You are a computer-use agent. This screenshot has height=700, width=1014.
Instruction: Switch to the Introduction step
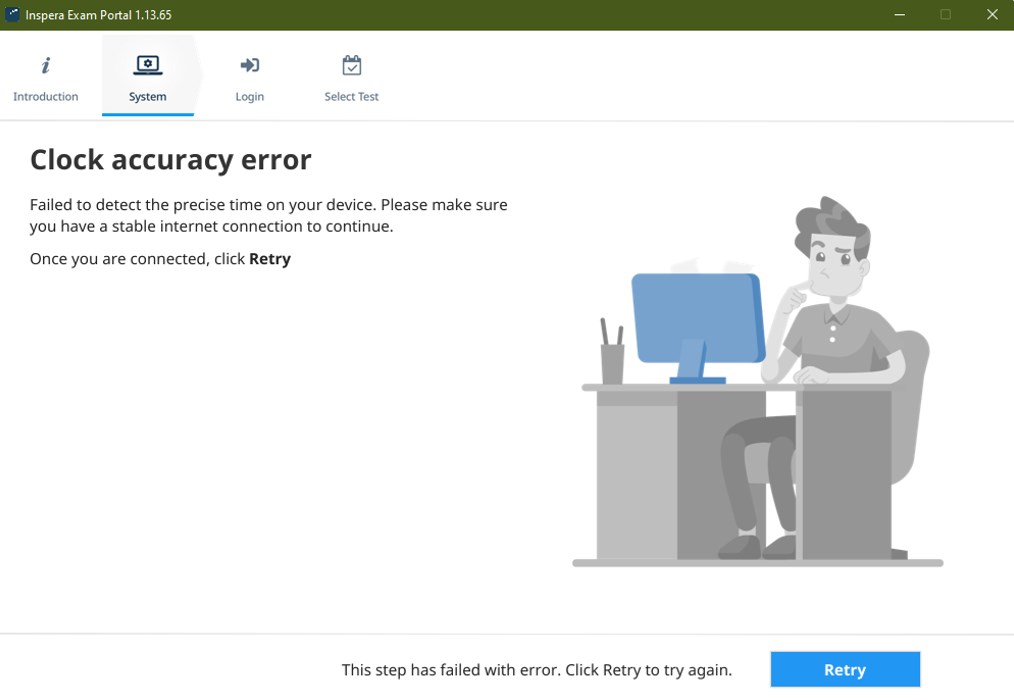[x=45, y=78]
